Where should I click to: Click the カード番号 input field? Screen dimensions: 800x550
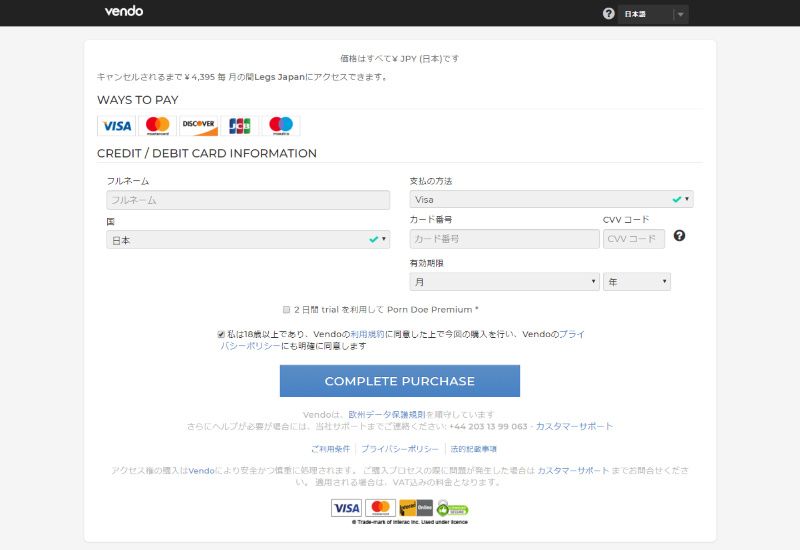point(505,239)
